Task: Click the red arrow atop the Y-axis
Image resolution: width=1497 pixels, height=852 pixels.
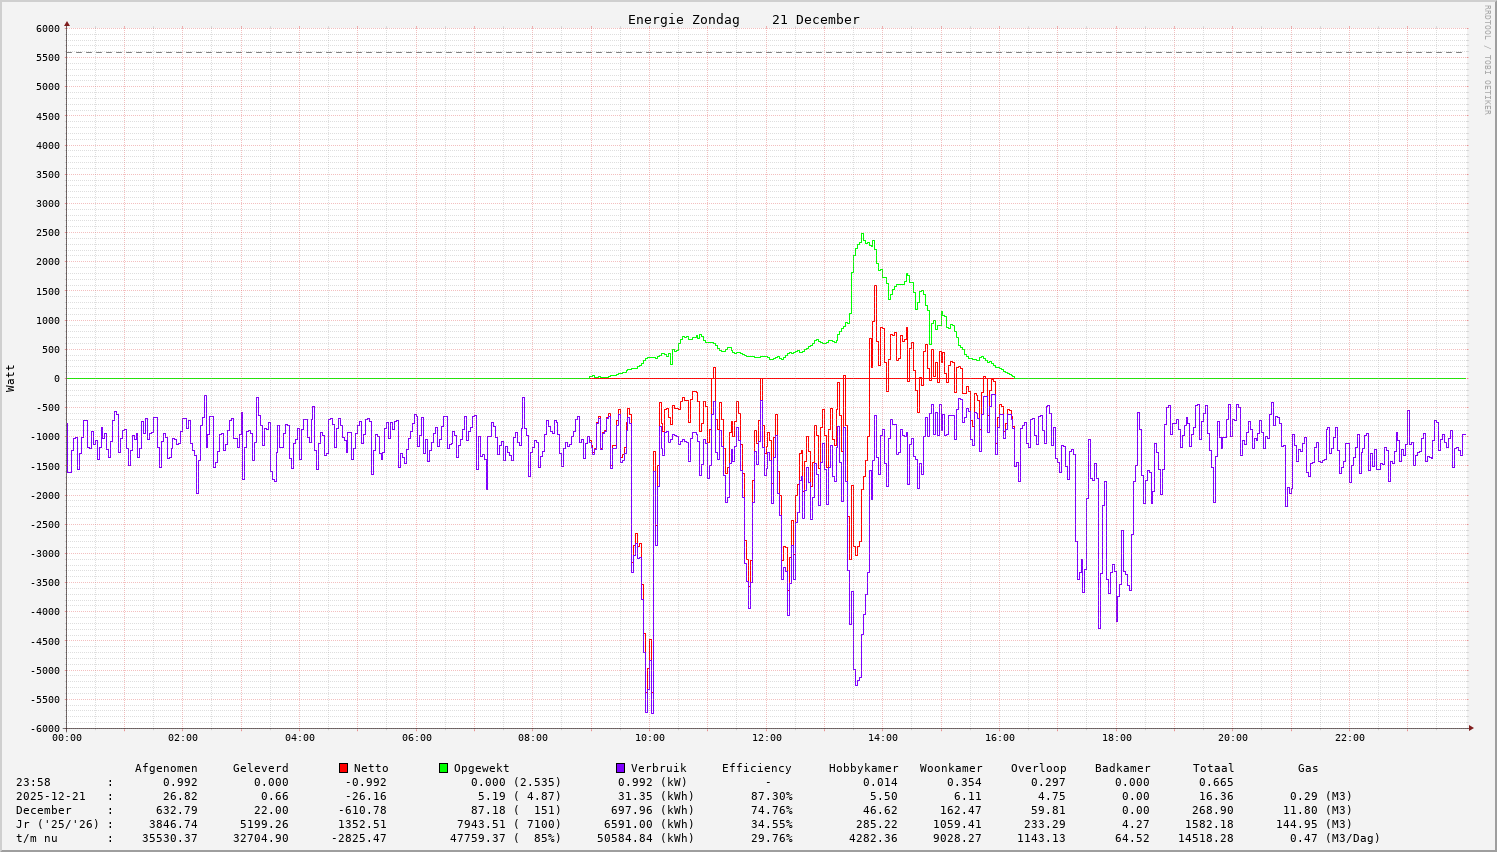Action: click(x=67, y=23)
